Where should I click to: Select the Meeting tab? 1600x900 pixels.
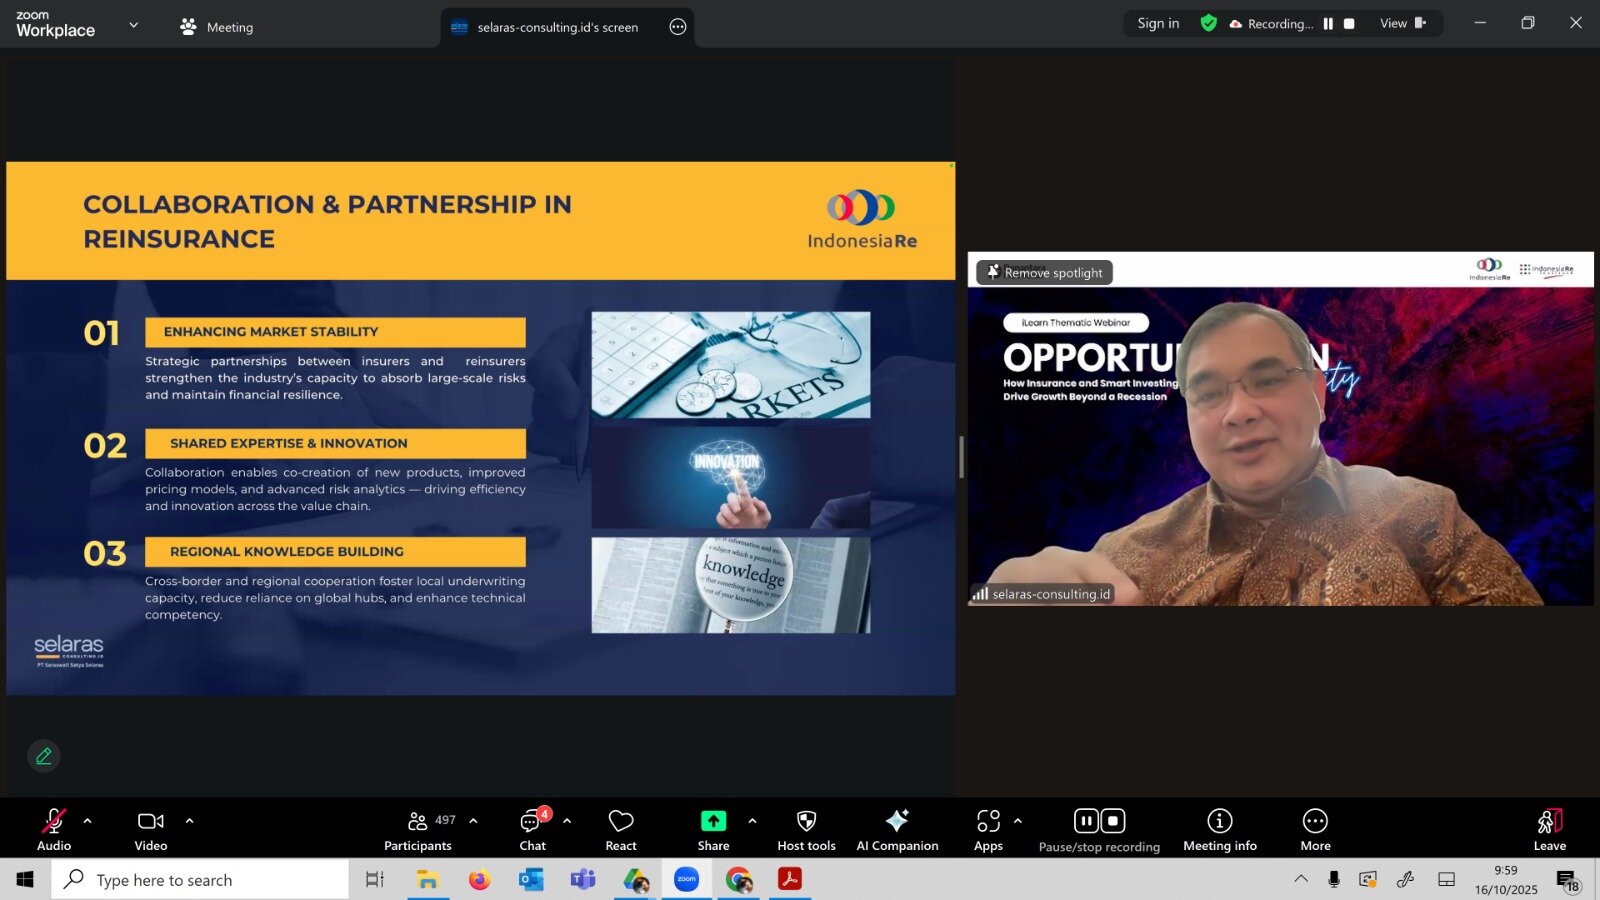(x=217, y=27)
